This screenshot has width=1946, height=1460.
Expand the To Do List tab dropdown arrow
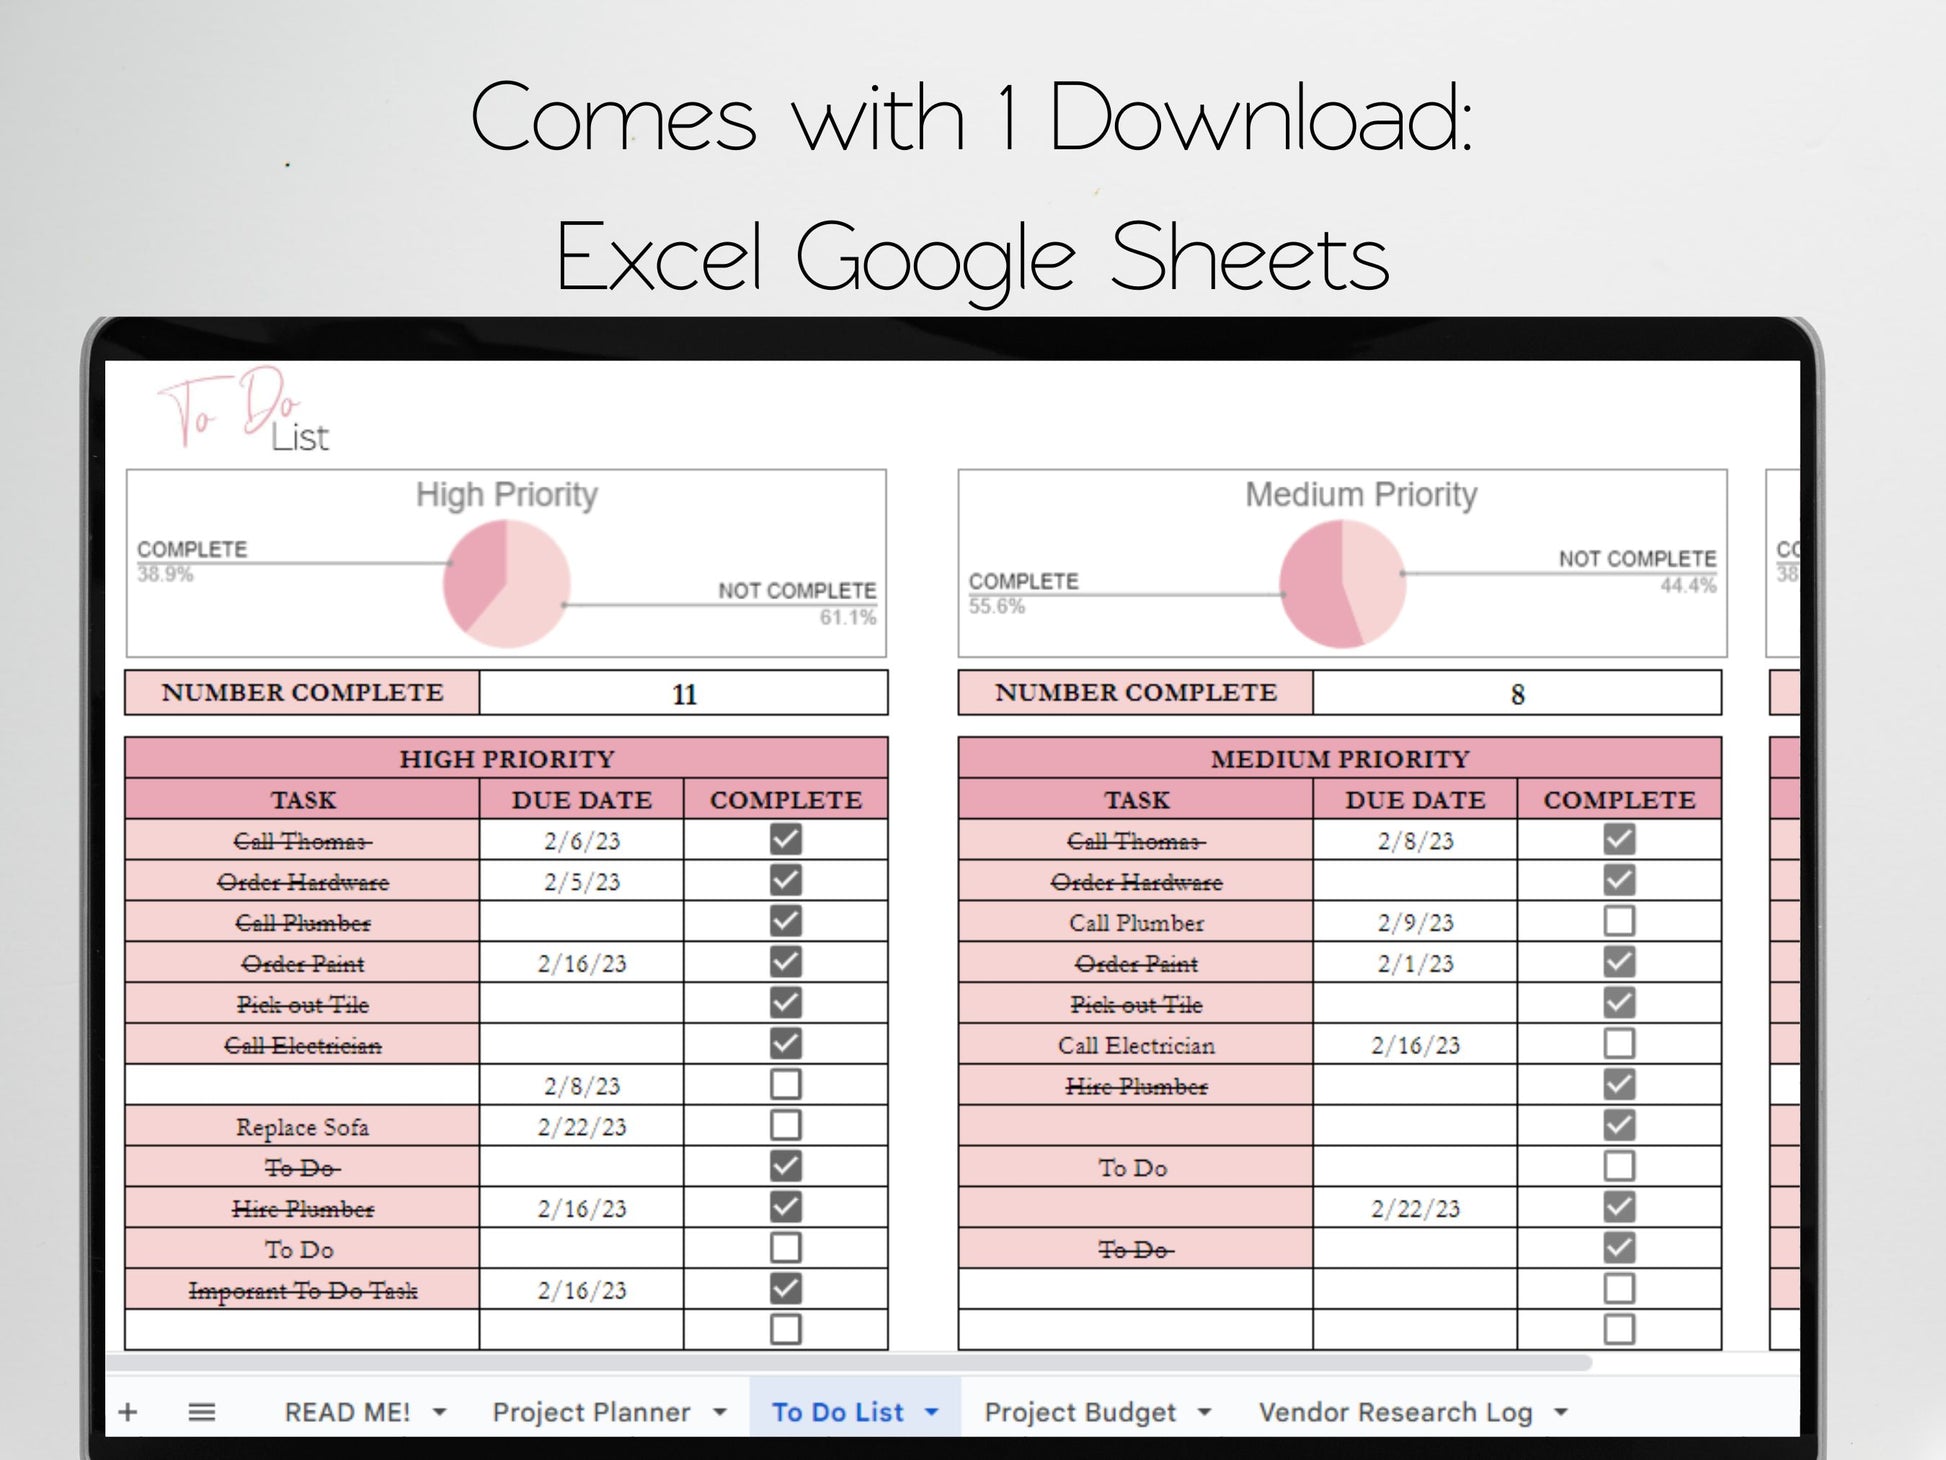tap(931, 1412)
